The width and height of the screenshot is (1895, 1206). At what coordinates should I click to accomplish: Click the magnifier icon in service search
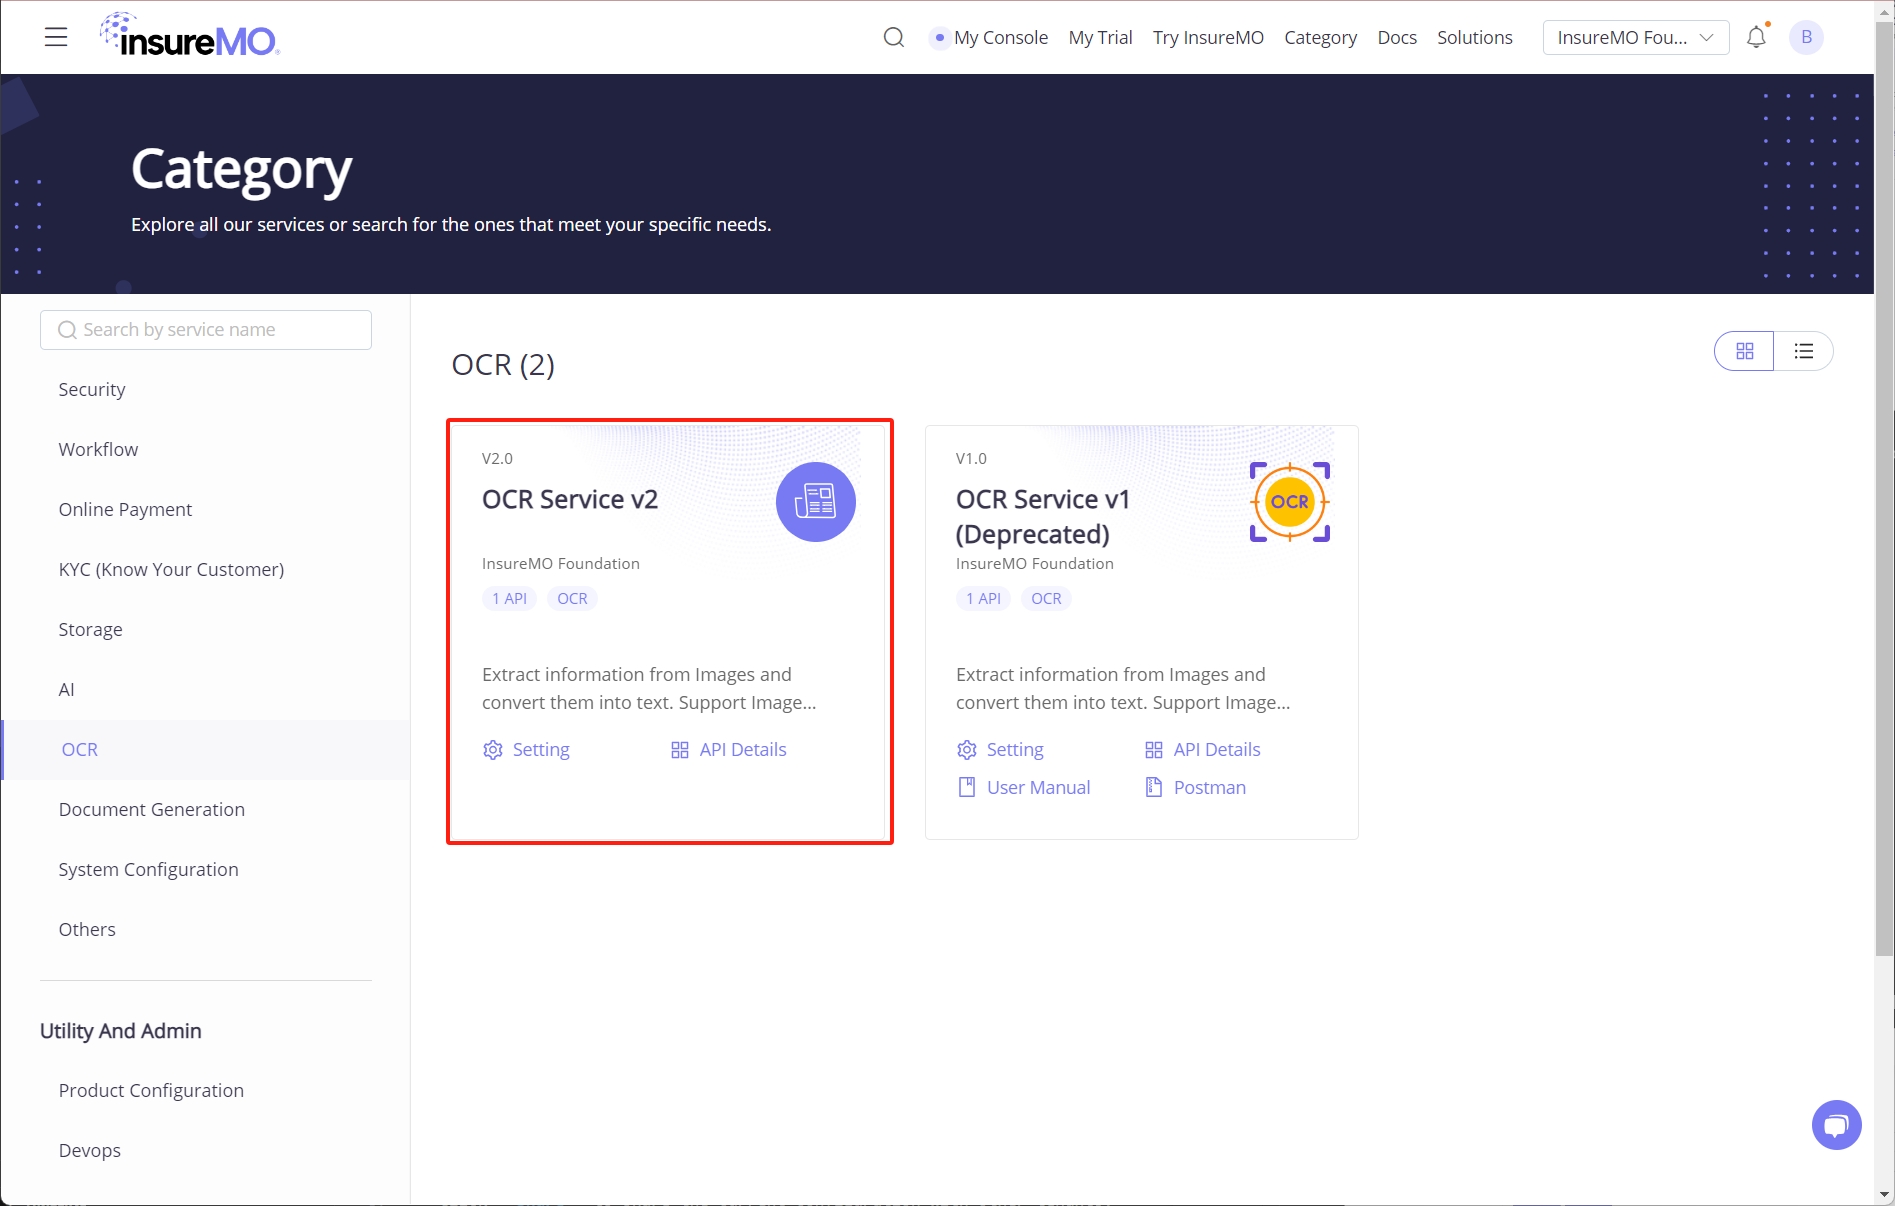pos(67,330)
